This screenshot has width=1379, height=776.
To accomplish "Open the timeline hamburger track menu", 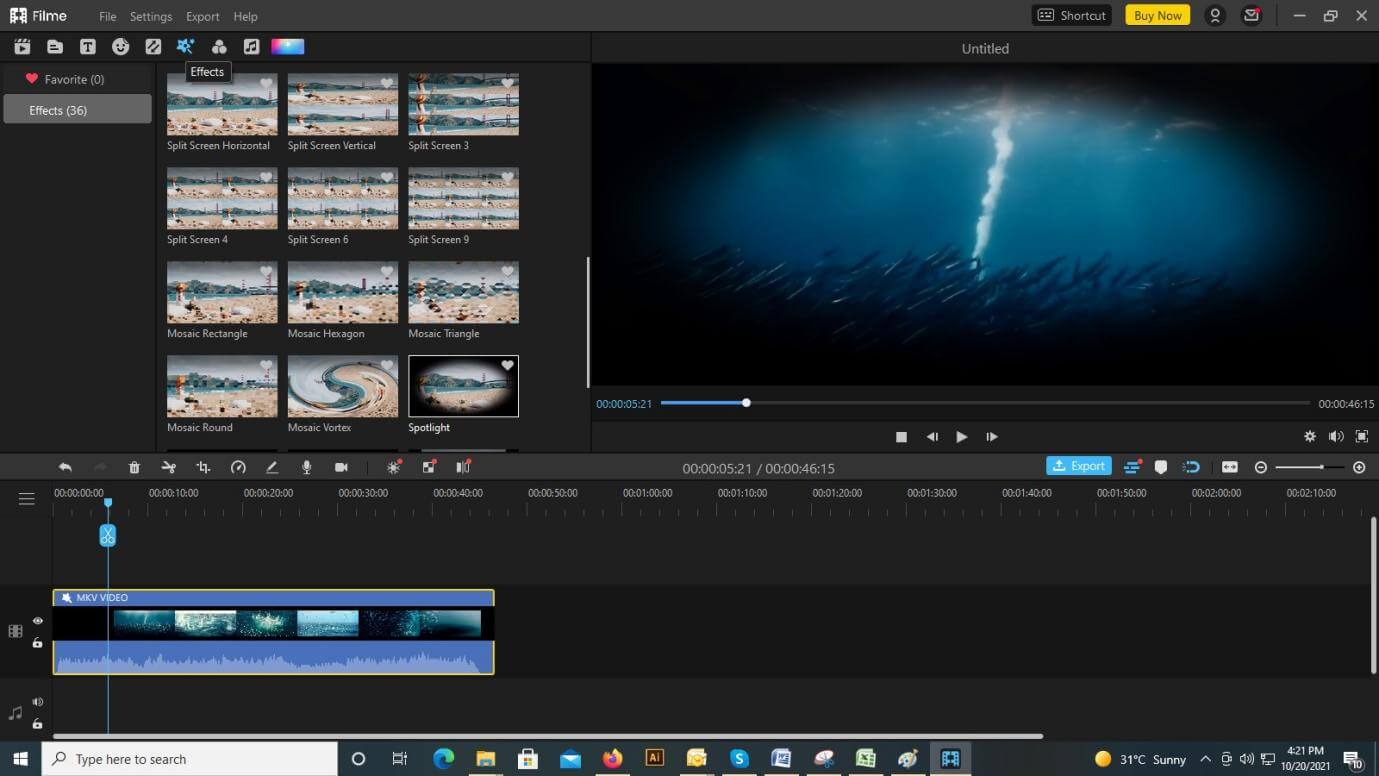I will (27, 498).
